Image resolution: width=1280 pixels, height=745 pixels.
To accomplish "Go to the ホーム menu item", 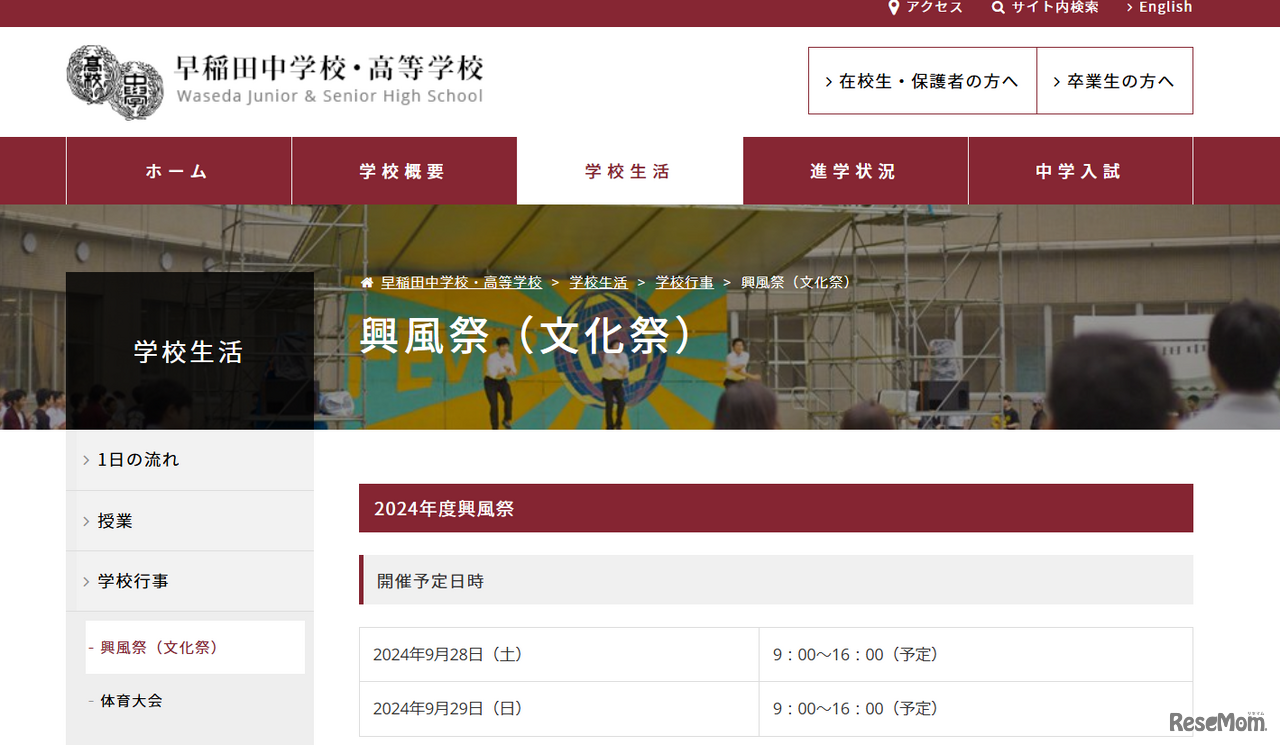I will [x=179, y=171].
